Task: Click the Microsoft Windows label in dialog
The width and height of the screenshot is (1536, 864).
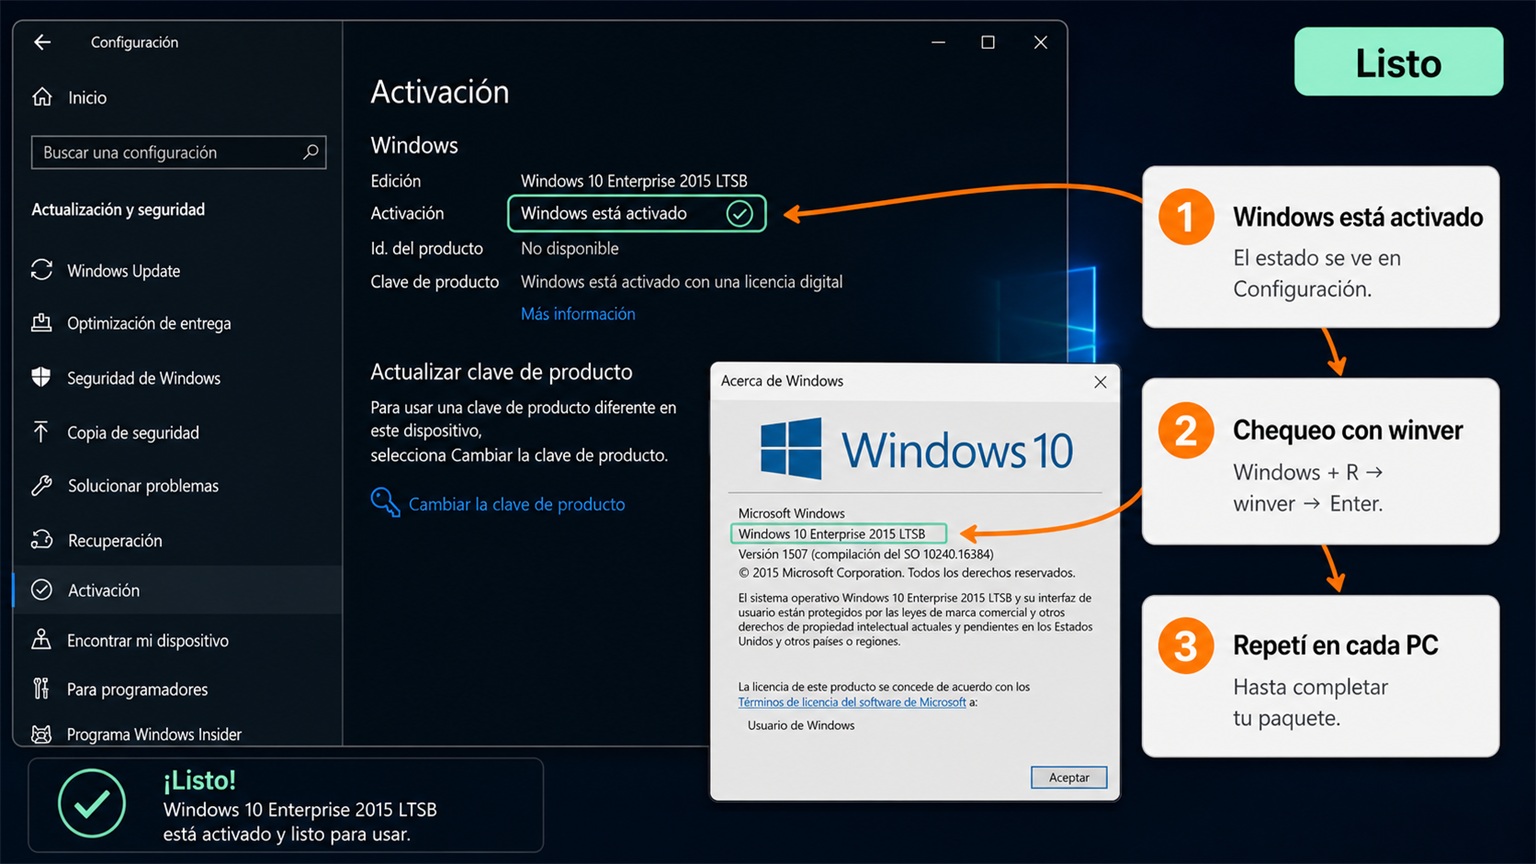Action: (x=791, y=513)
